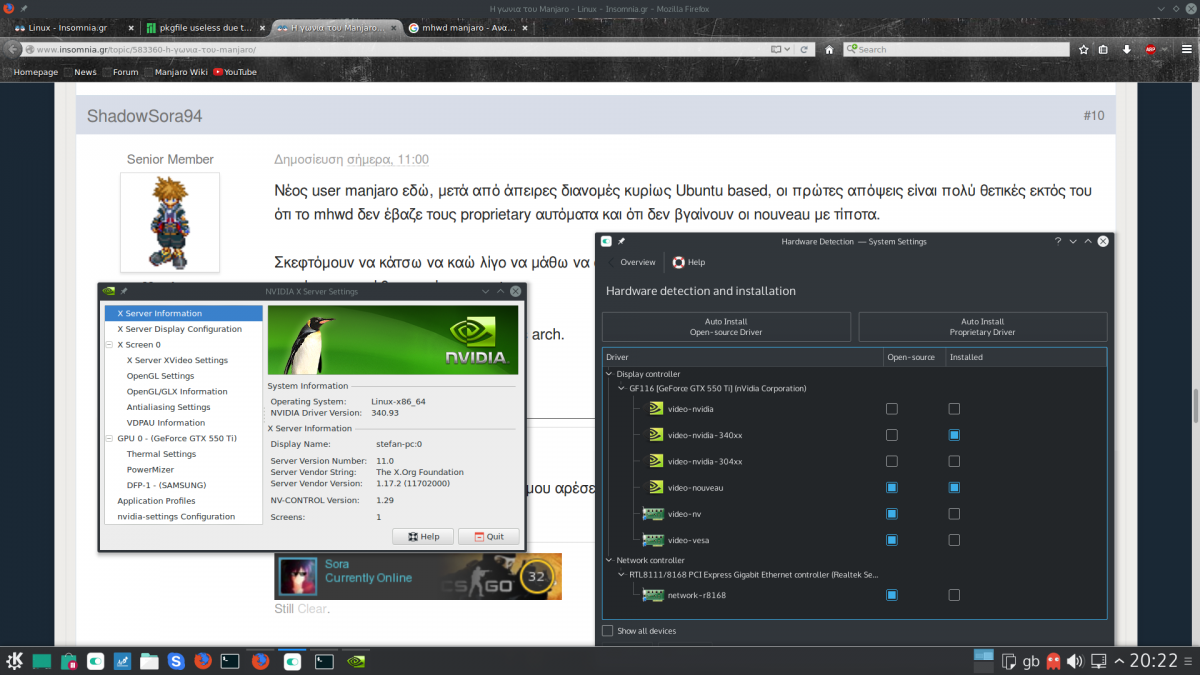1200x675 pixels.
Task: Open the YouTube bookmark
Action: pyautogui.click(x=235, y=72)
